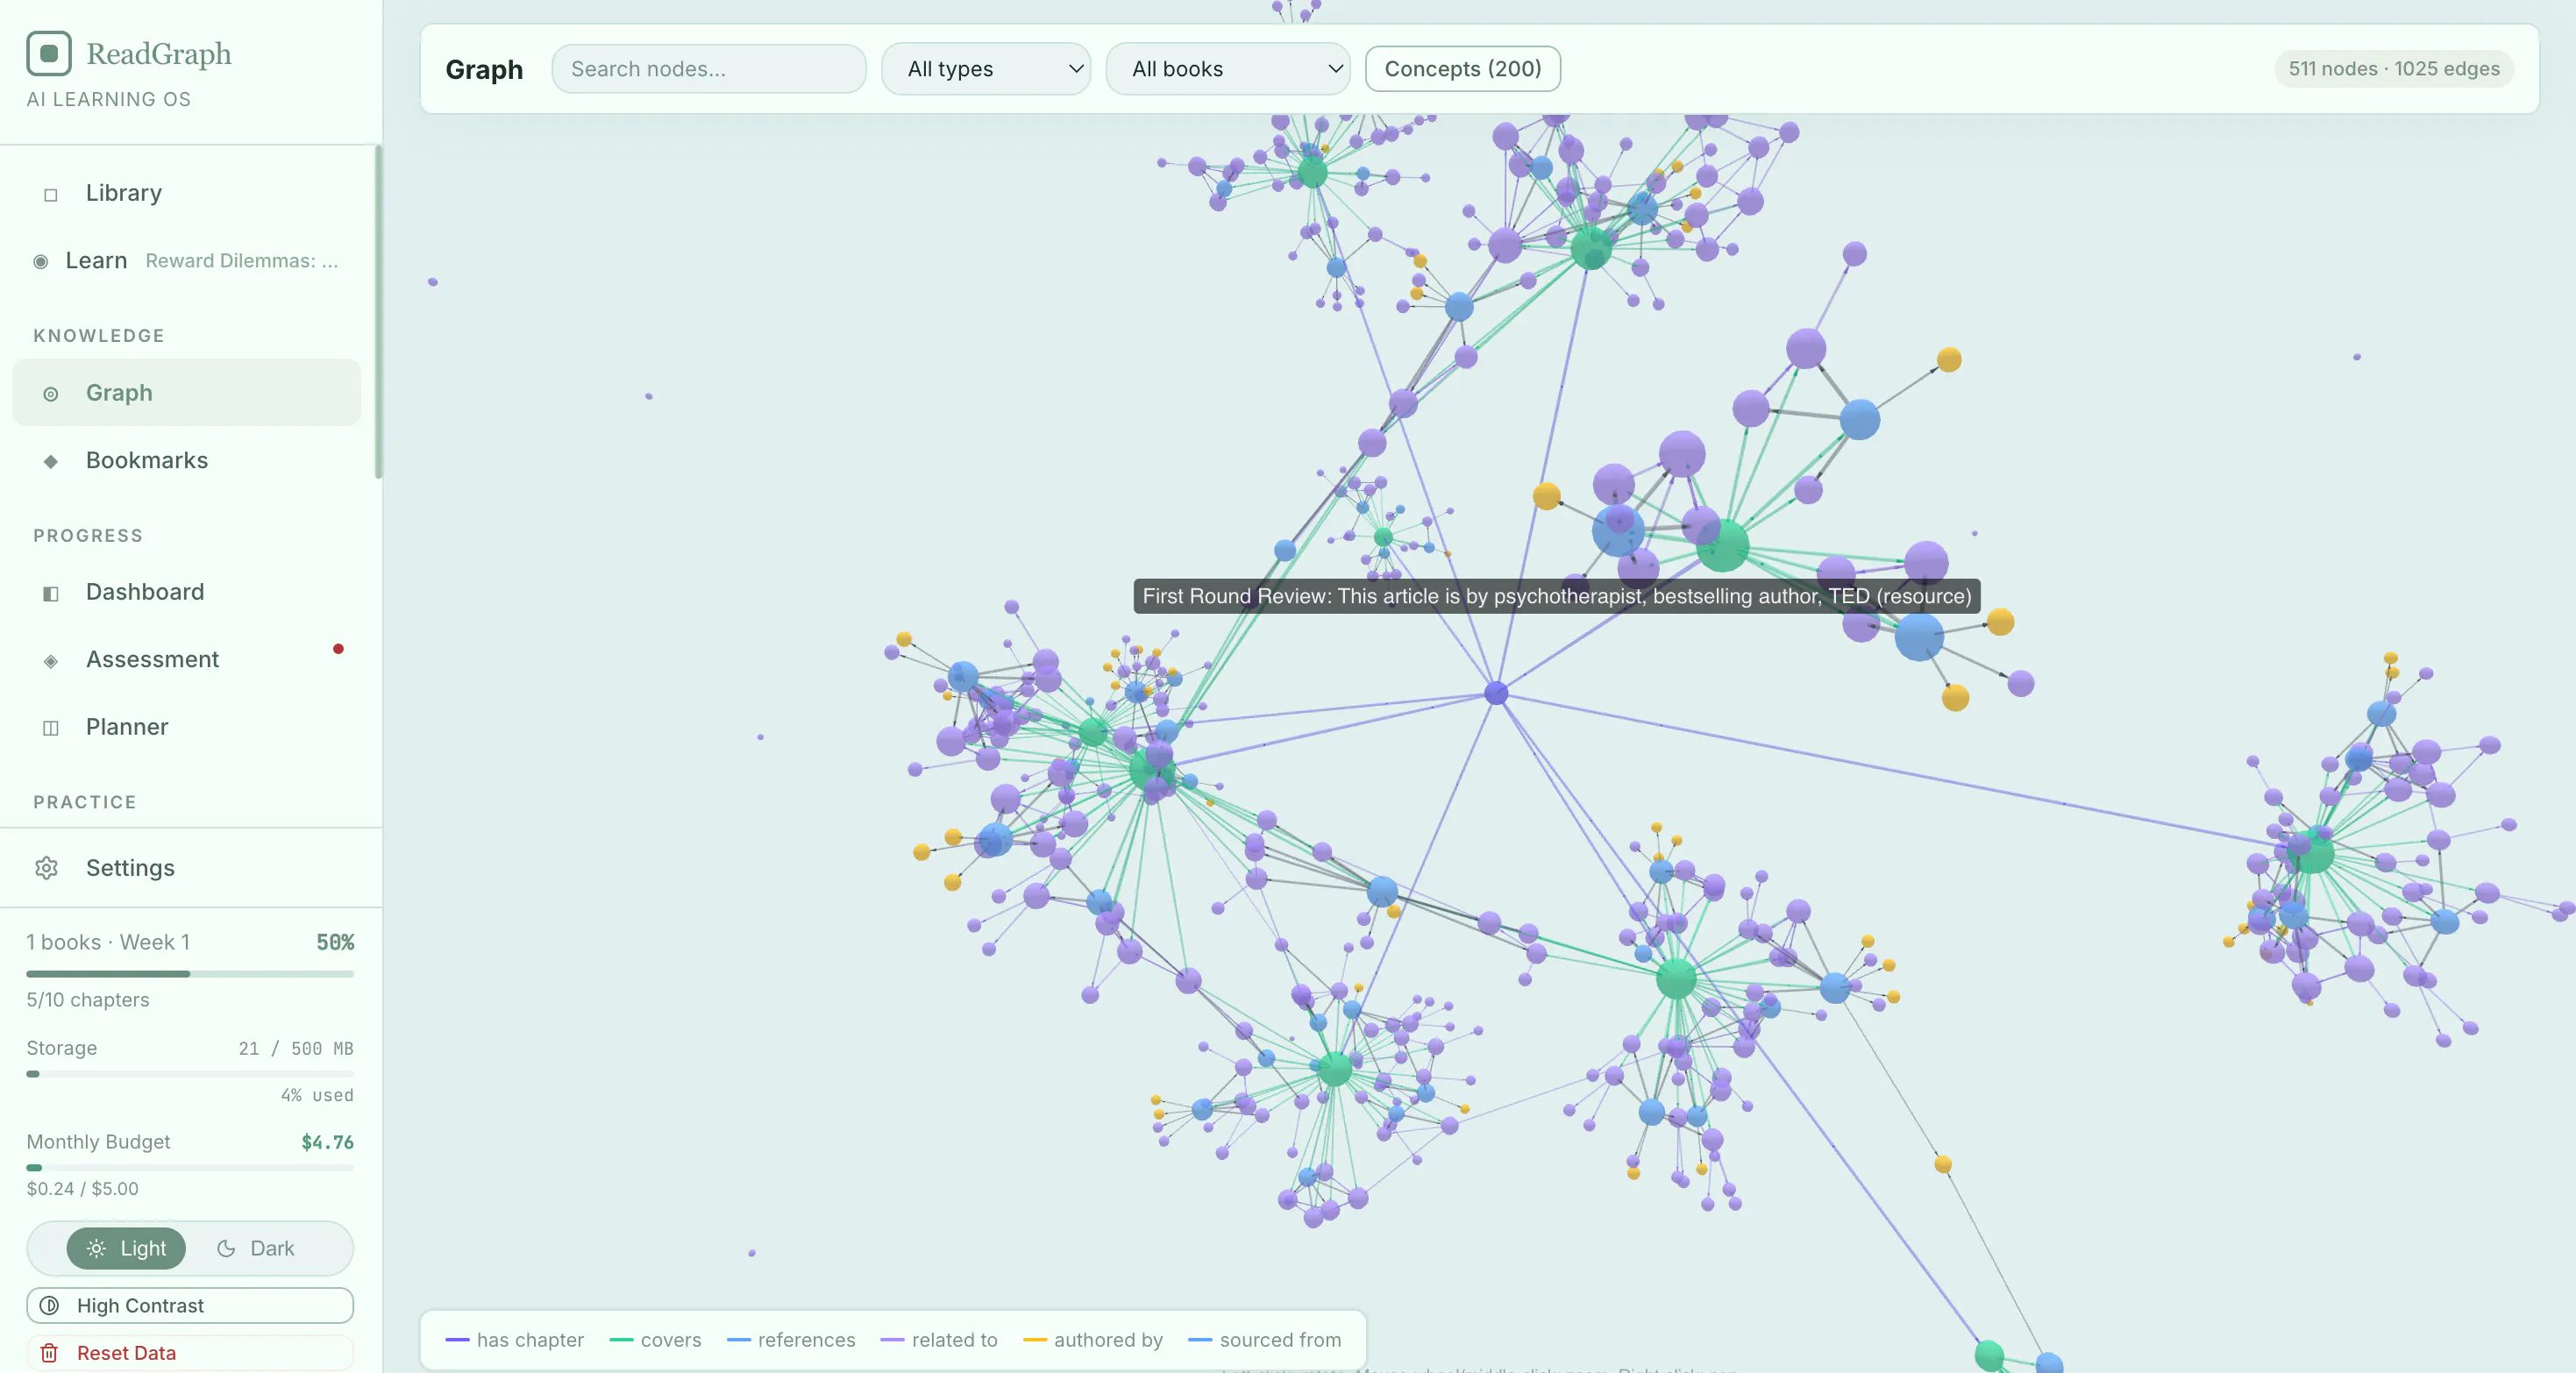
Task: Open the All types dropdown
Action: [985, 69]
